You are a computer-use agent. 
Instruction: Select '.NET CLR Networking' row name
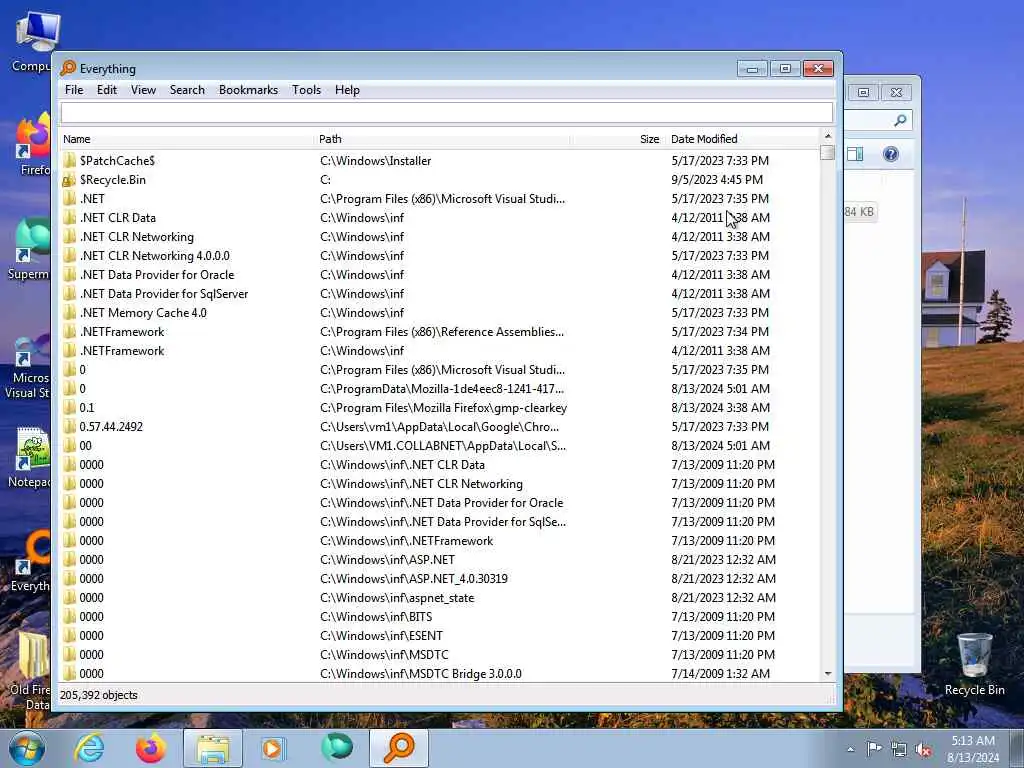(136, 236)
